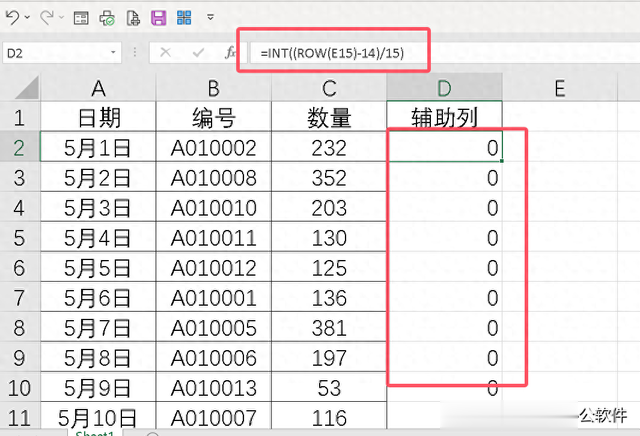Select row 2 header

(x=20, y=147)
